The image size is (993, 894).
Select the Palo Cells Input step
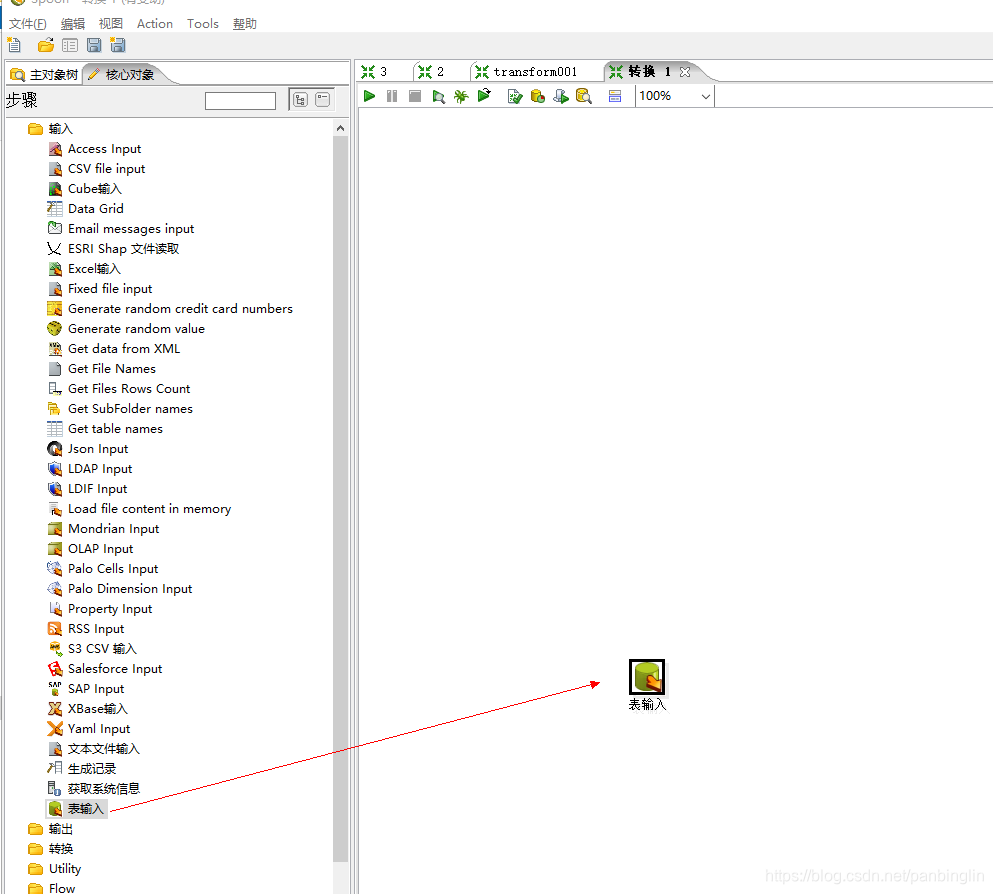pyautogui.click(x=103, y=569)
